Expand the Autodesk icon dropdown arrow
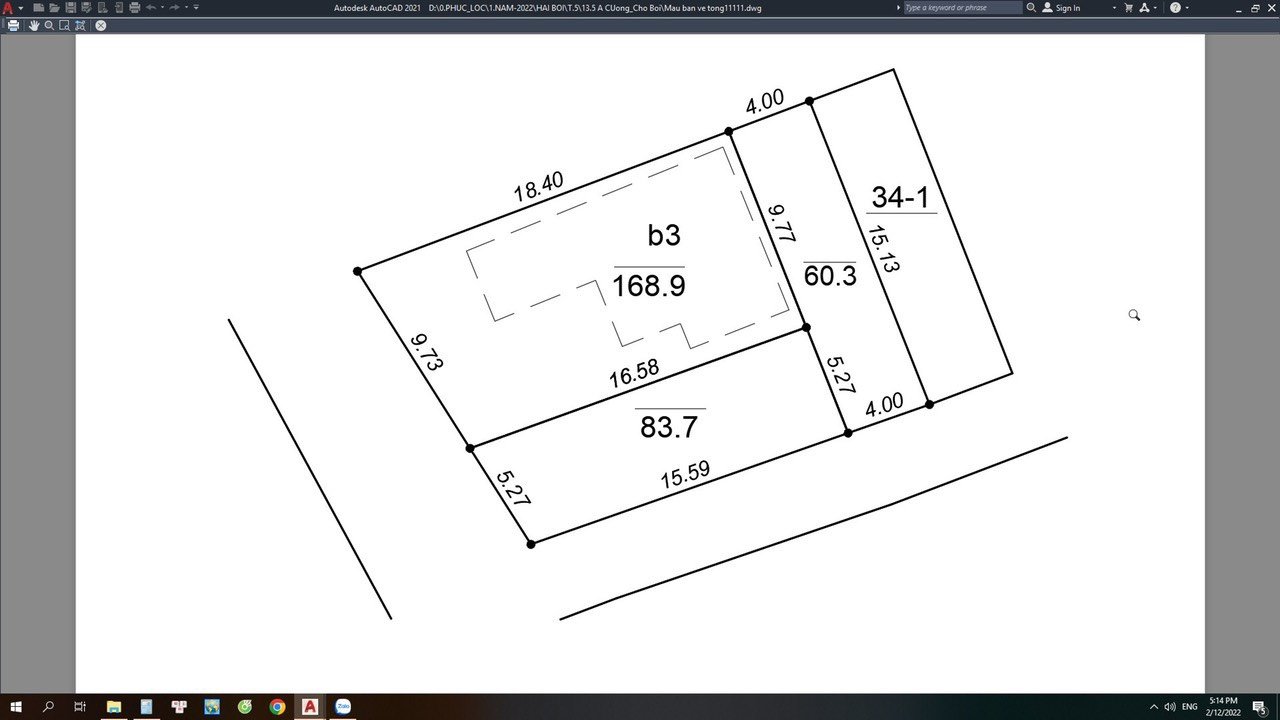The width and height of the screenshot is (1280, 720). tap(1155, 7)
